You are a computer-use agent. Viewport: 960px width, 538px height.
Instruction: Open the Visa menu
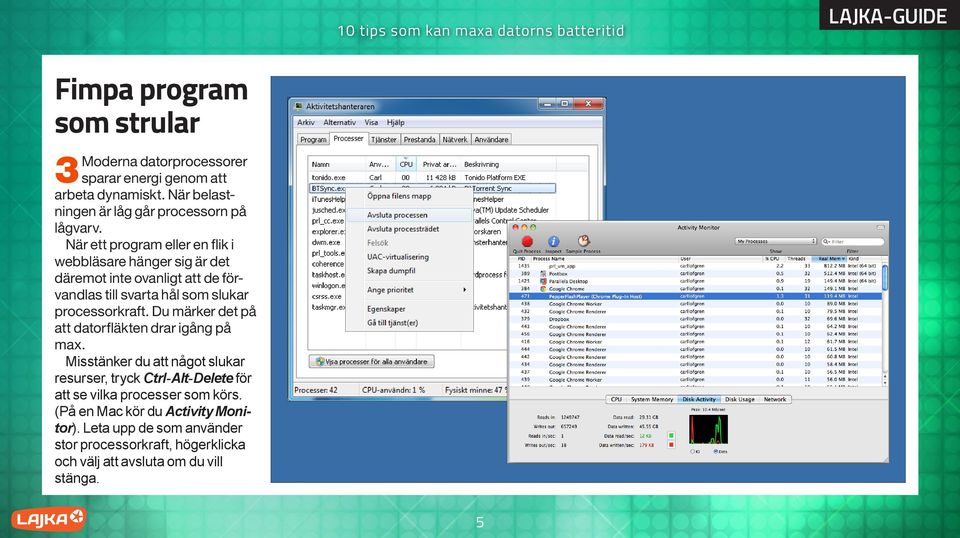(x=371, y=122)
